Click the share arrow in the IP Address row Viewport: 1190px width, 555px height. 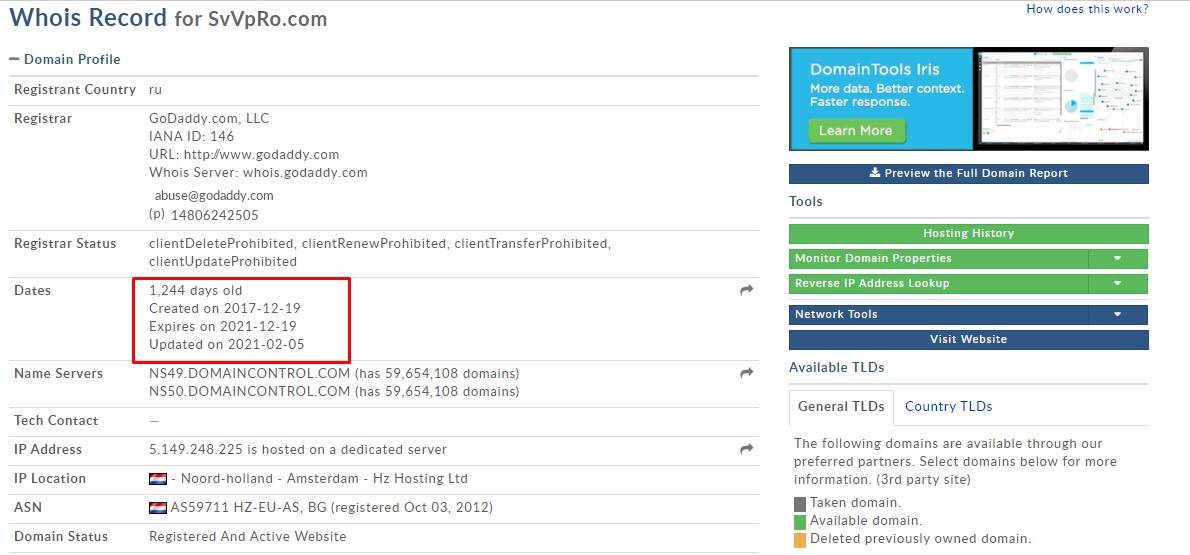(746, 450)
